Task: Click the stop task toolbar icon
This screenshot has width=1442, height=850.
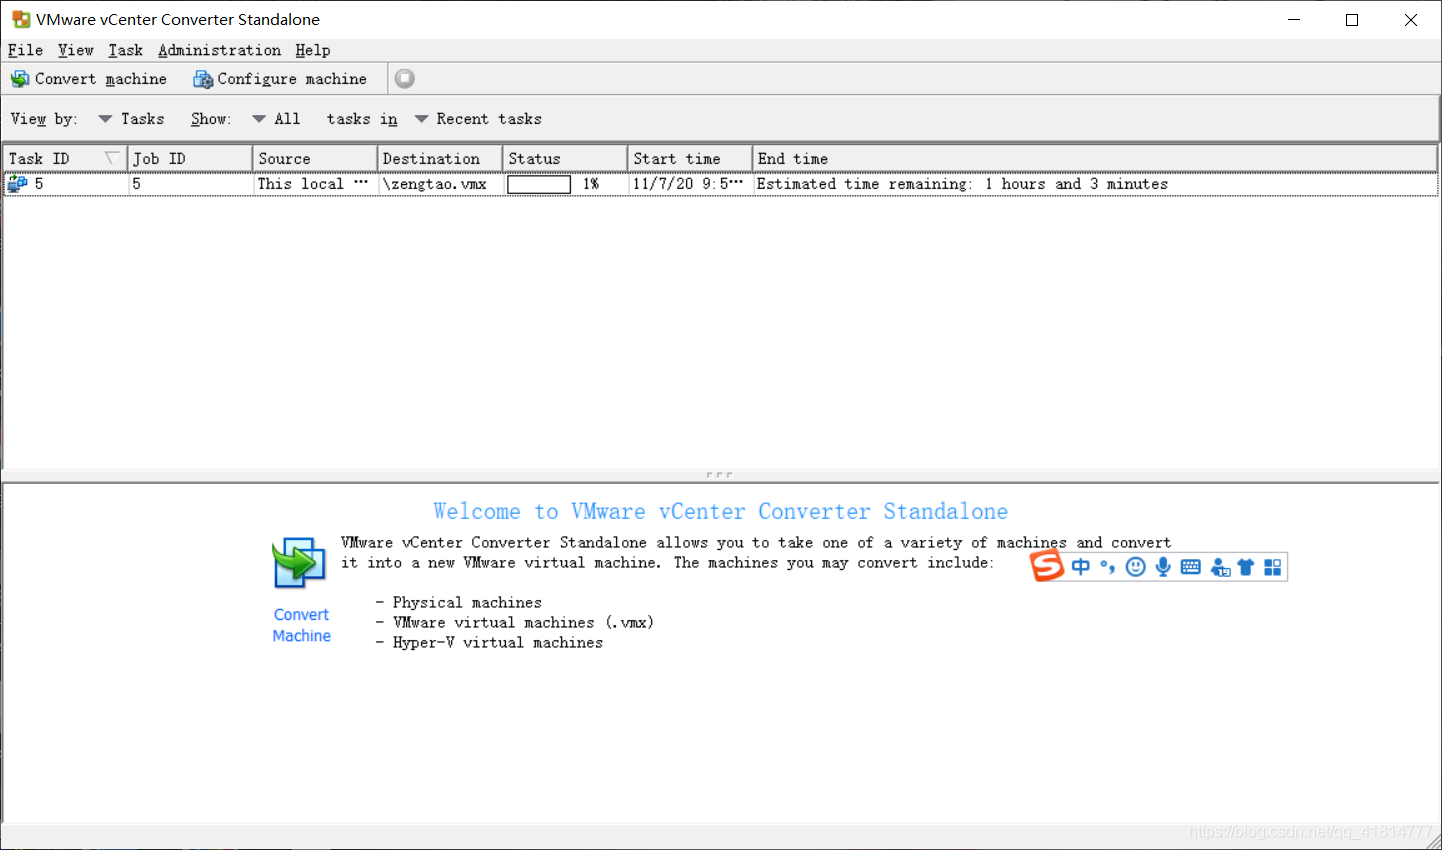Action: (x=404, y=78)
